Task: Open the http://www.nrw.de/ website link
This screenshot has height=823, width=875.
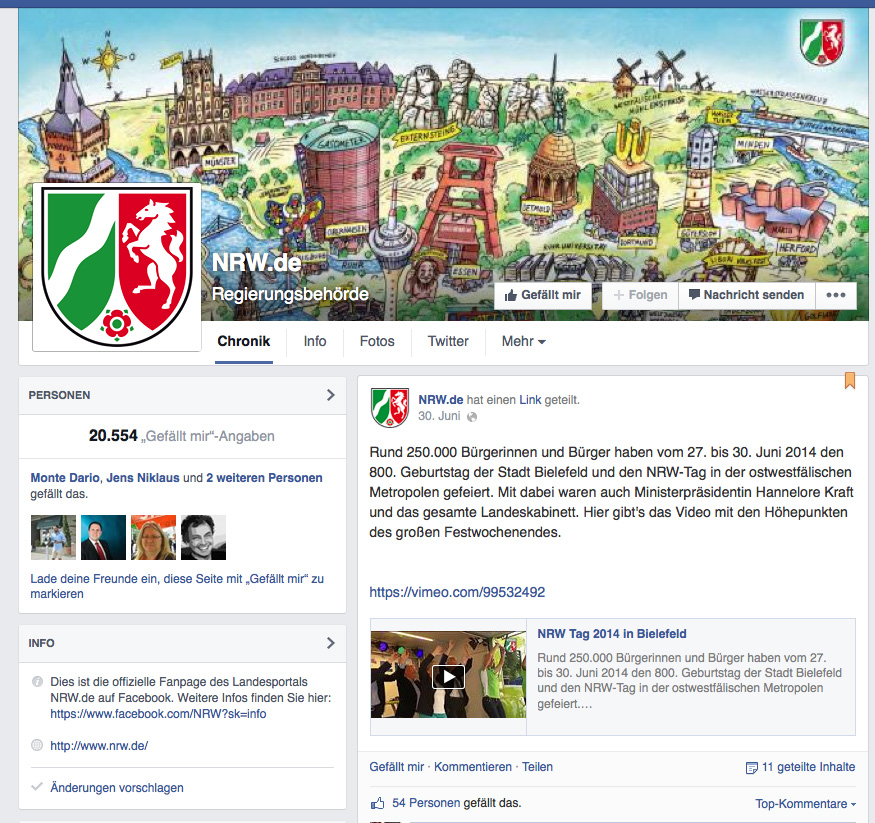Action: click(99, 745)
